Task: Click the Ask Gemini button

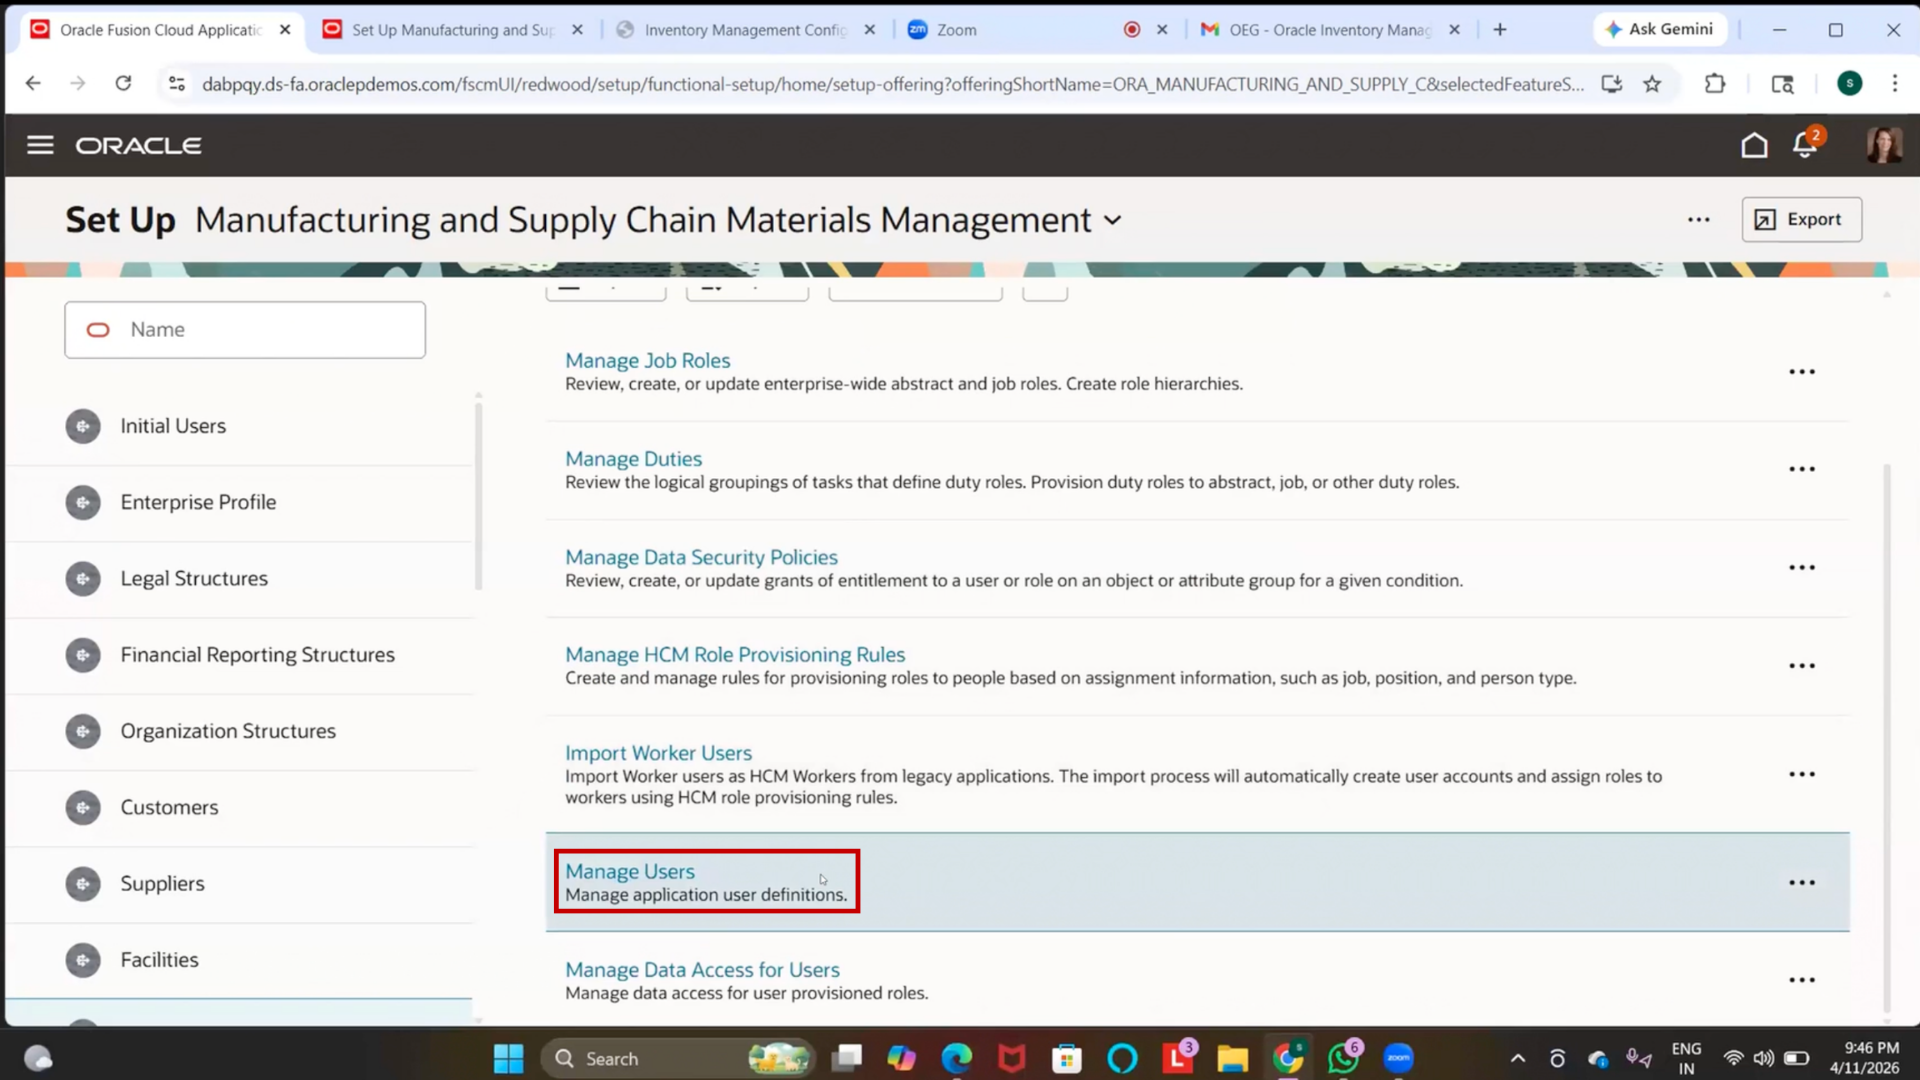Action: pyautogui.click(x=1660, y=29)
